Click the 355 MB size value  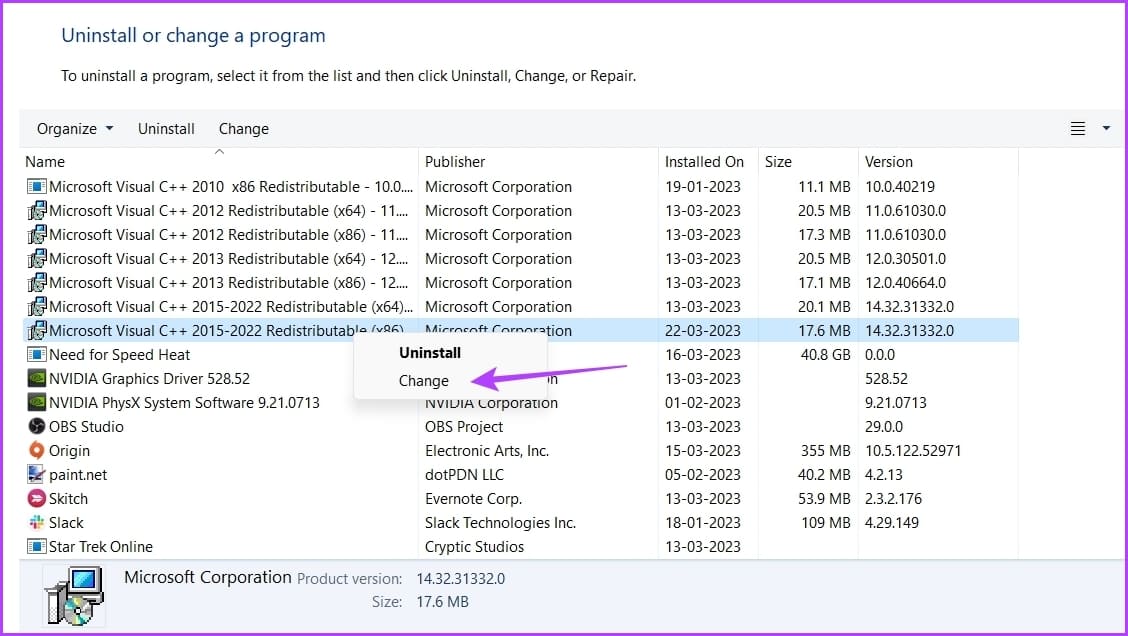point(825,450)
